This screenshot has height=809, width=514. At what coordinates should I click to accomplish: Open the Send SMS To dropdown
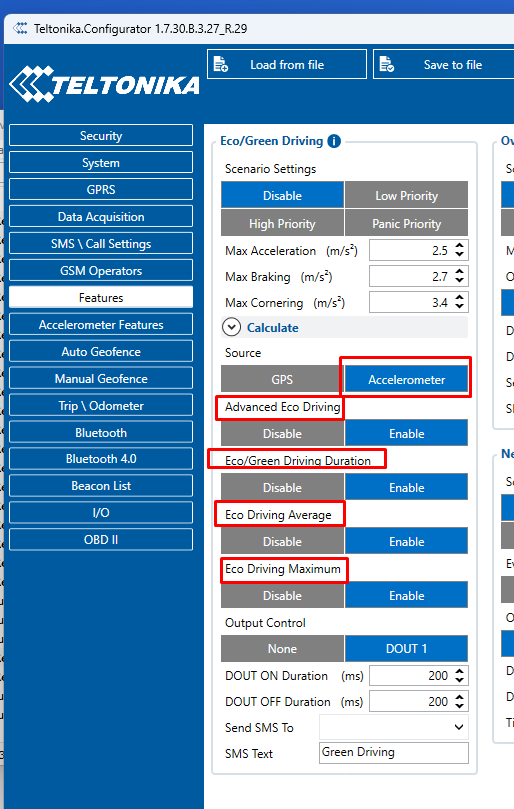(x=394, y=727)
